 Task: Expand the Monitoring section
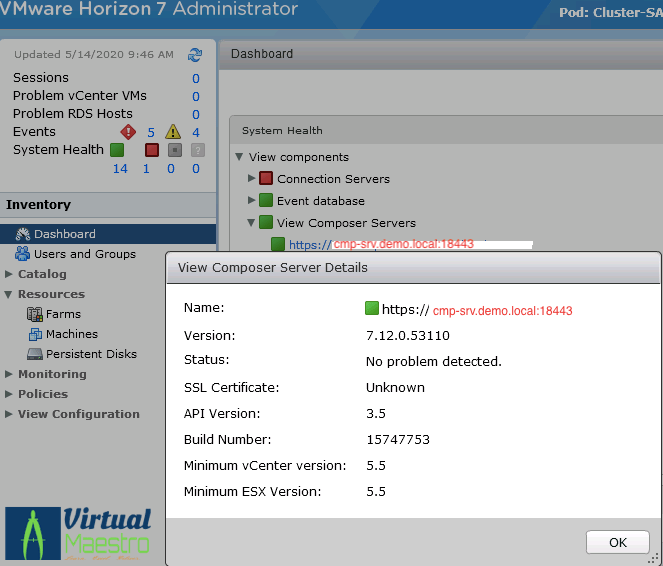point(9,374)
